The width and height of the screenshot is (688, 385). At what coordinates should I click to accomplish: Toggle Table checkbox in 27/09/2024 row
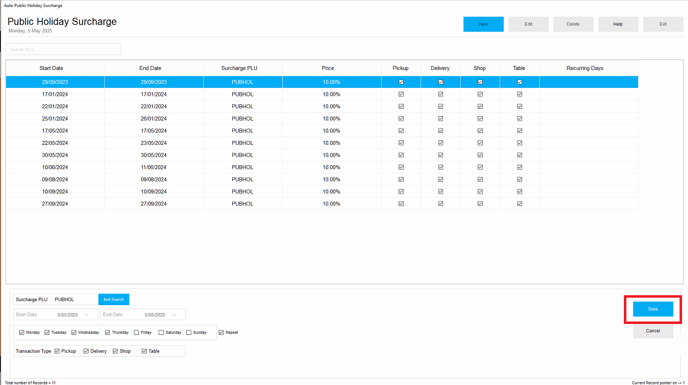click(x=520, y=204)
